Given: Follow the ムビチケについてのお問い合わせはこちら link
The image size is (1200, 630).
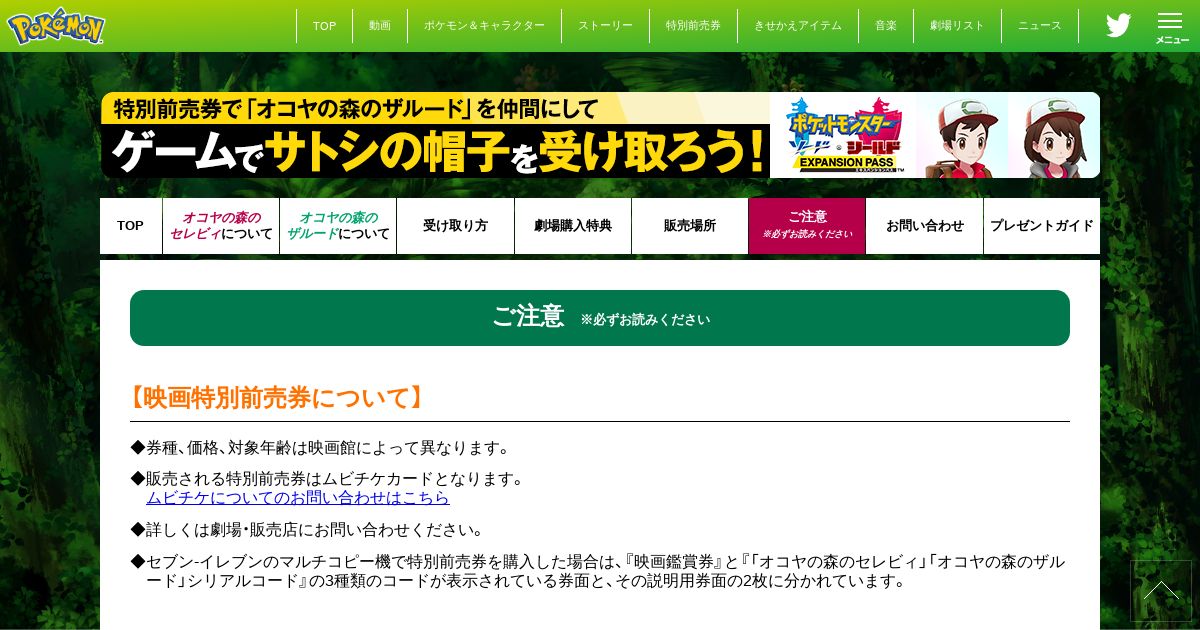Looking at the screenshot, I should tap(298, 498).
